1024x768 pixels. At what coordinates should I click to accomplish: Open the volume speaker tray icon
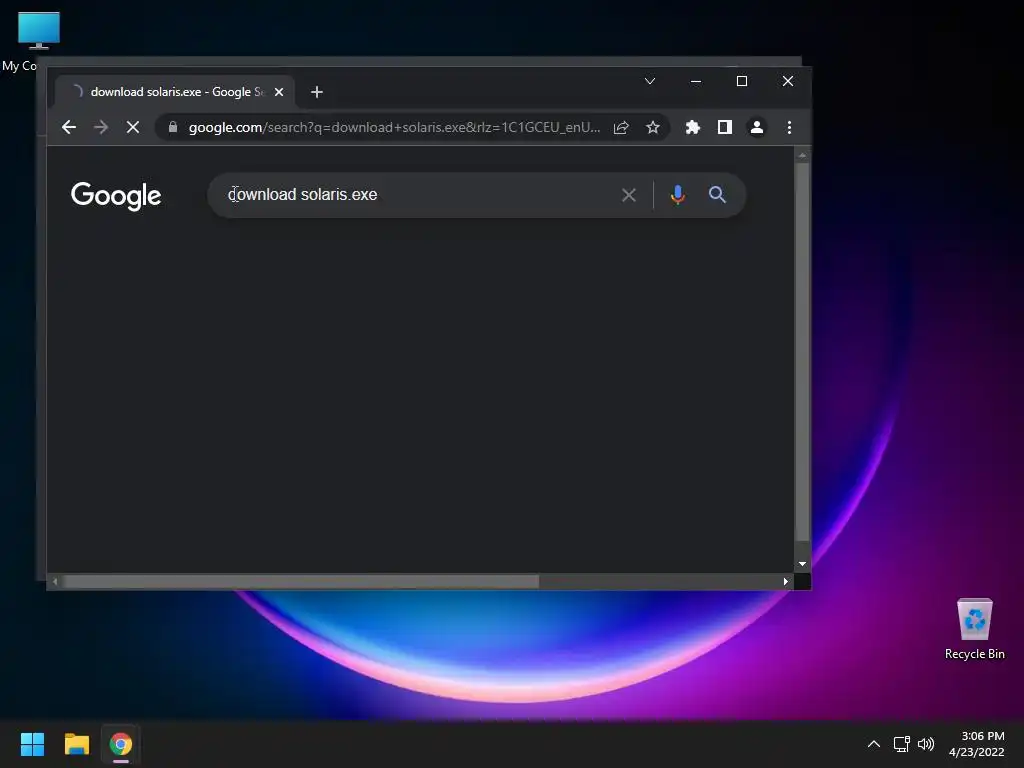click(926, 744)
